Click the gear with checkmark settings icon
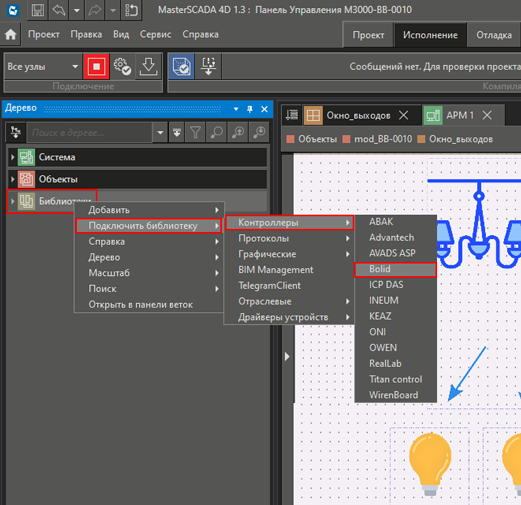Image resolution: width=521 pixels, height=505 pixels. (122, 66)
